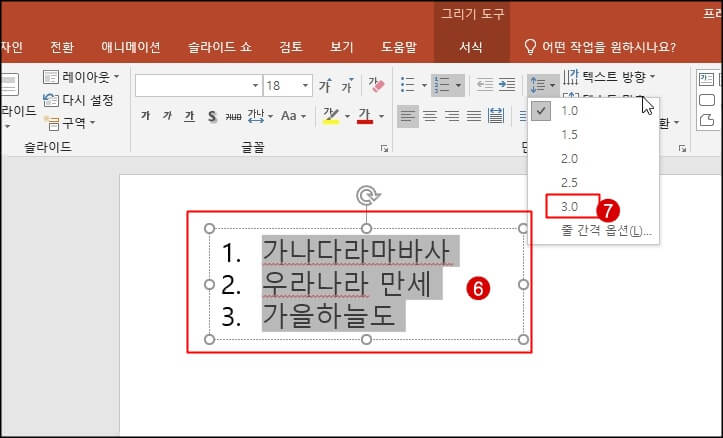This screenshot has width=723, height=438.
Task: Open font dialog launcher in 글꼴 group
Action: [384, 148]
